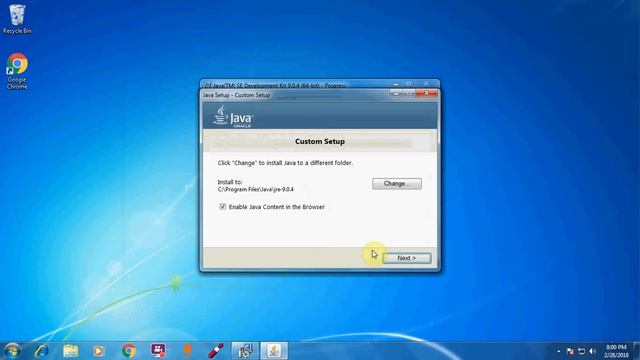640x360 pixels.
Task: Open the Action Center flag icon
Action: [x=570, y=351]
